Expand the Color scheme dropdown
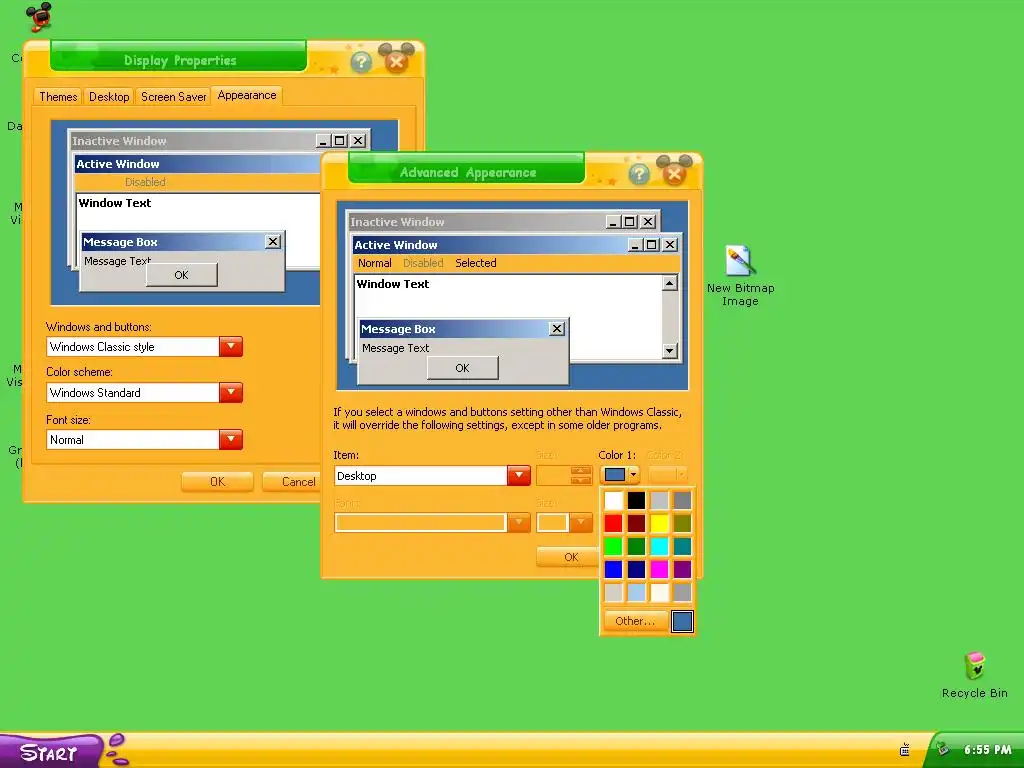 click(x=231, y=392)
